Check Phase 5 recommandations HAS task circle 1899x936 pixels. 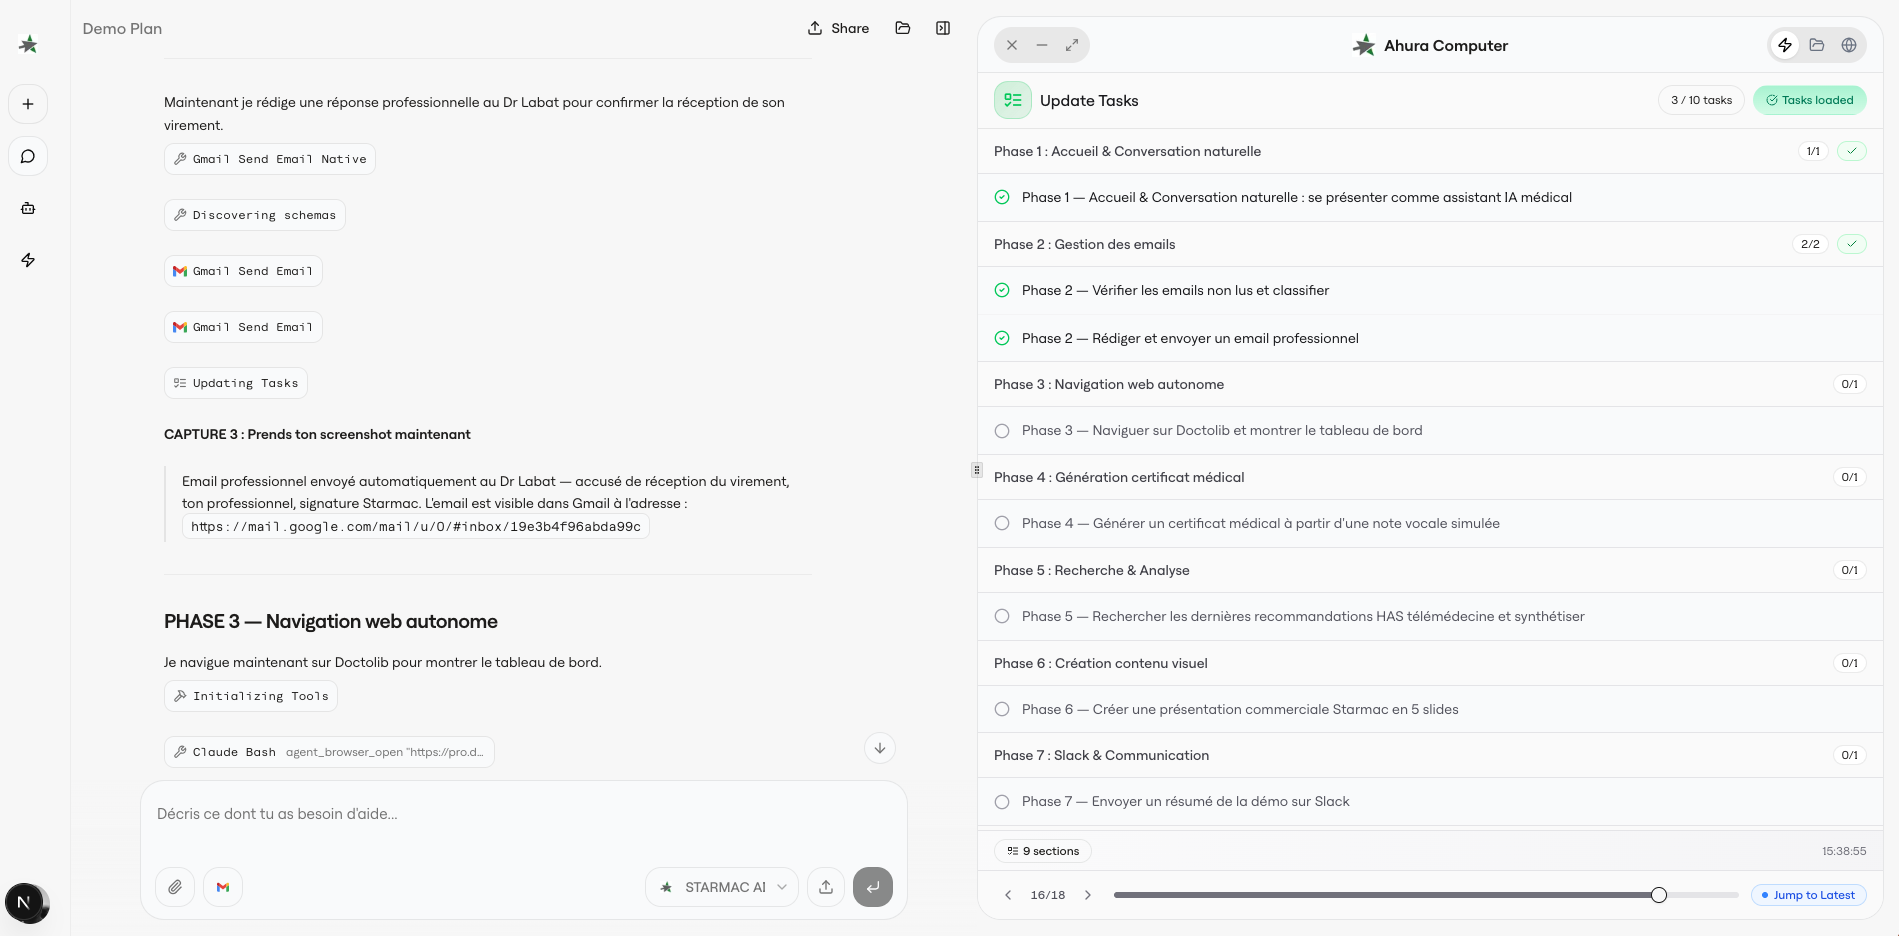coord(1002,616)
